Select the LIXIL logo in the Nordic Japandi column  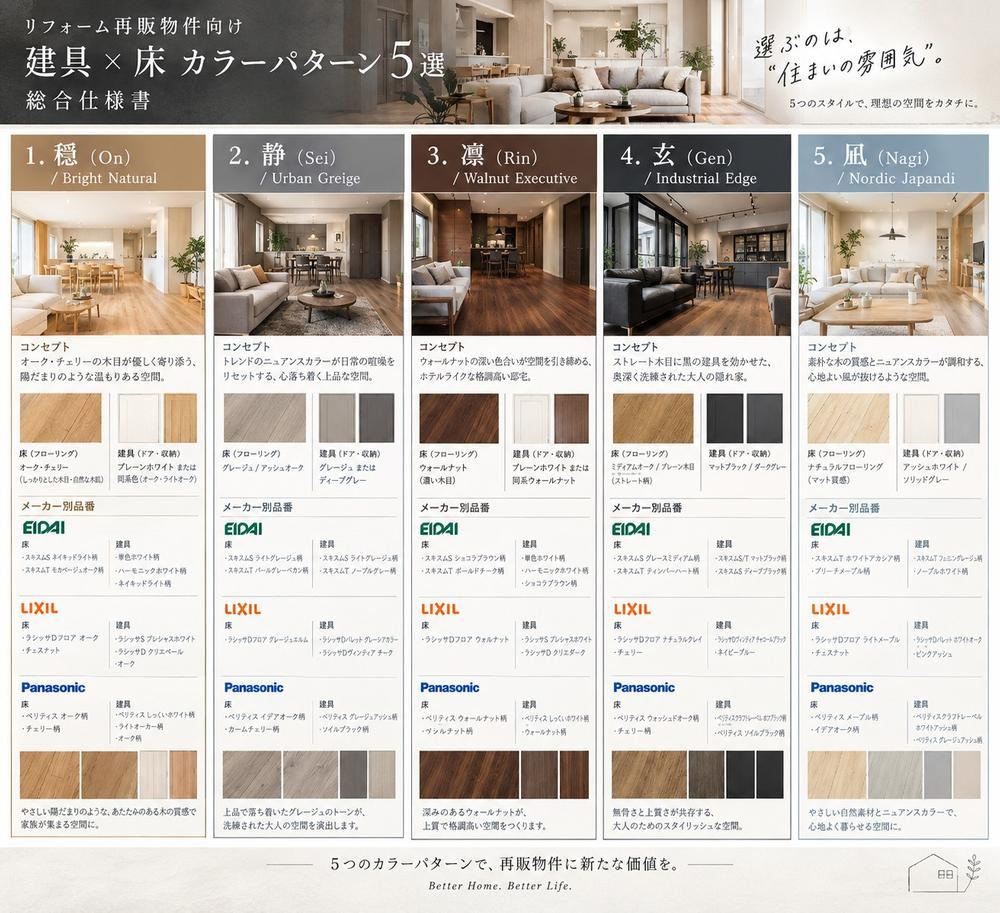(830, 609)
